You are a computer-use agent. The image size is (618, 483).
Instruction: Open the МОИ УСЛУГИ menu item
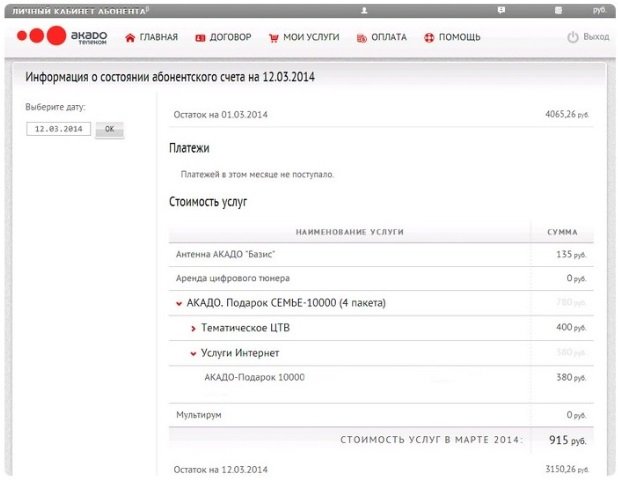tap(311, 37)
